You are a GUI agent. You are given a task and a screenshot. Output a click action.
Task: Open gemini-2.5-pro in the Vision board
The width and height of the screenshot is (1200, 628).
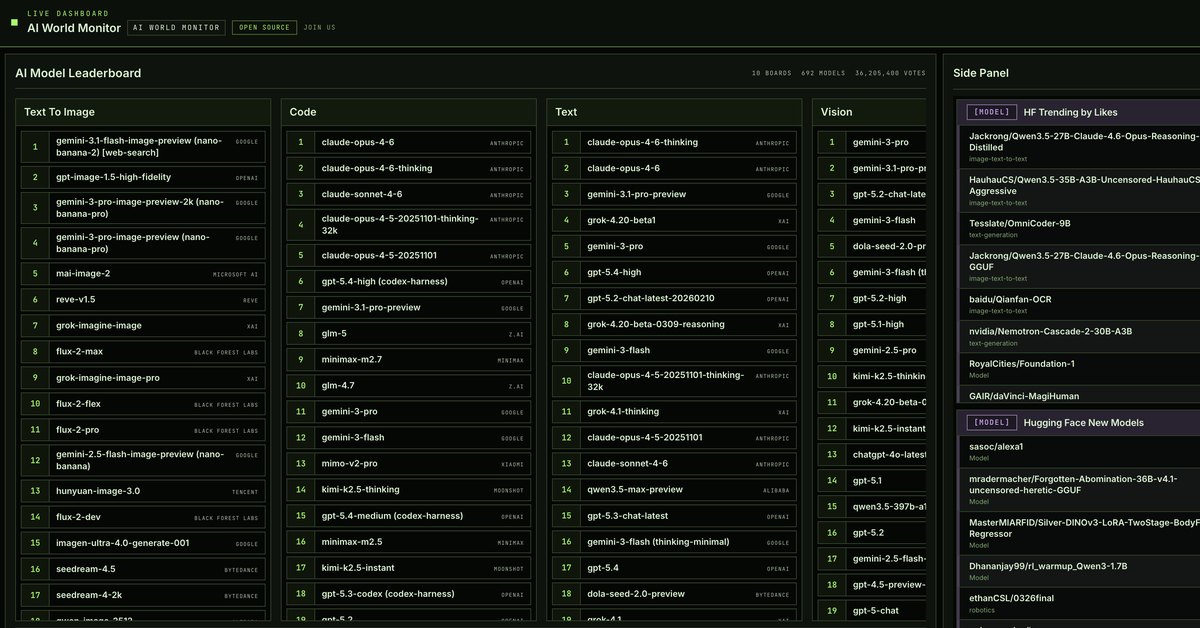[872, 351]
